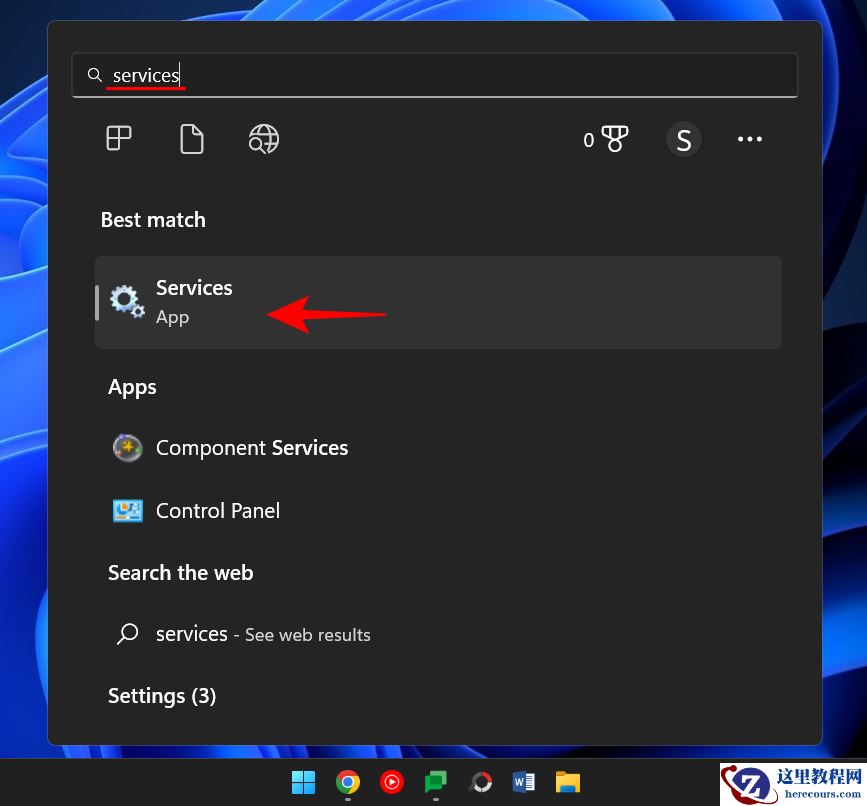Open Google Chat from the taskbar
Screen dimensions: 867x806
(x=435, y=782)
